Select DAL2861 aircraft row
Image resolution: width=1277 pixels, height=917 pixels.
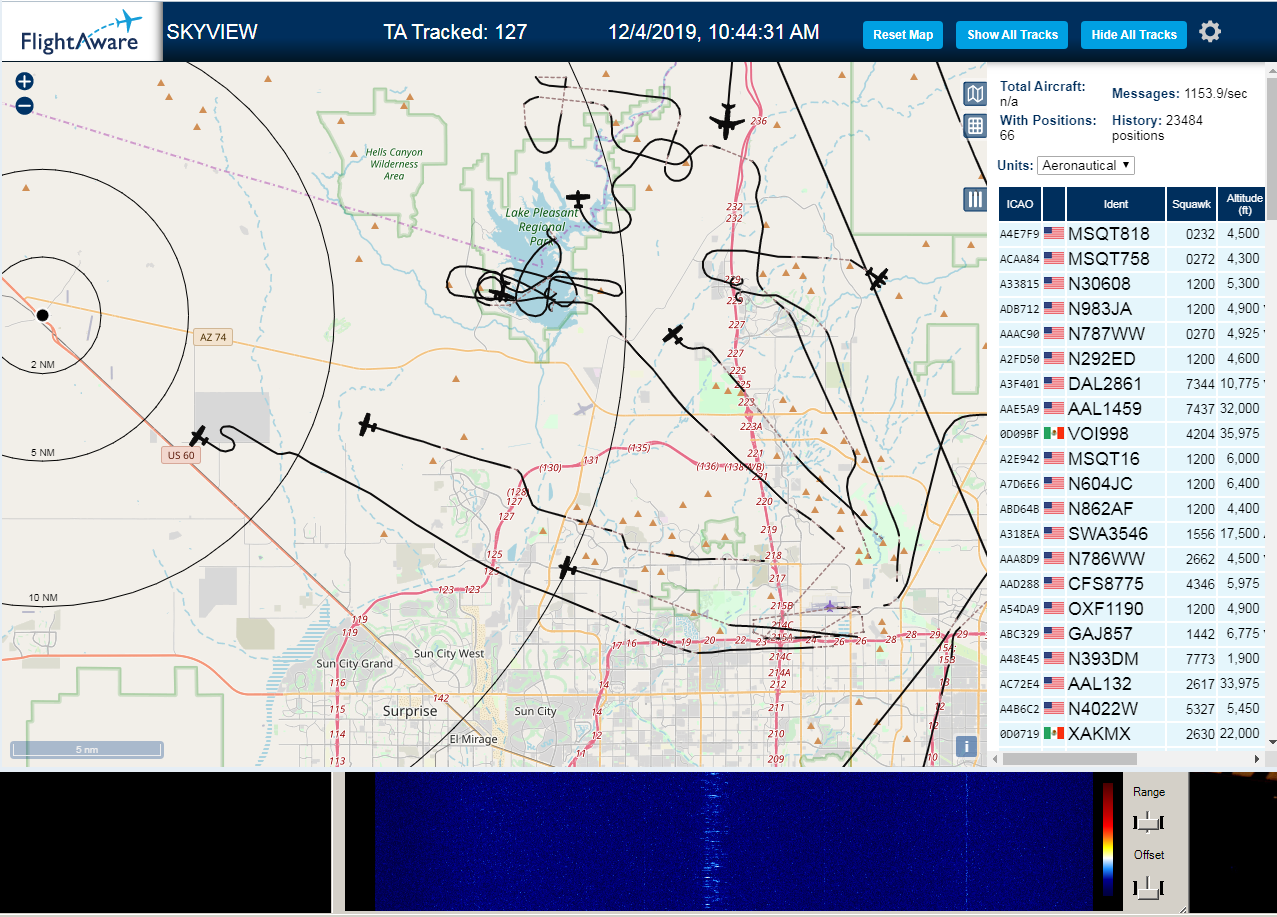[1133, 383]
